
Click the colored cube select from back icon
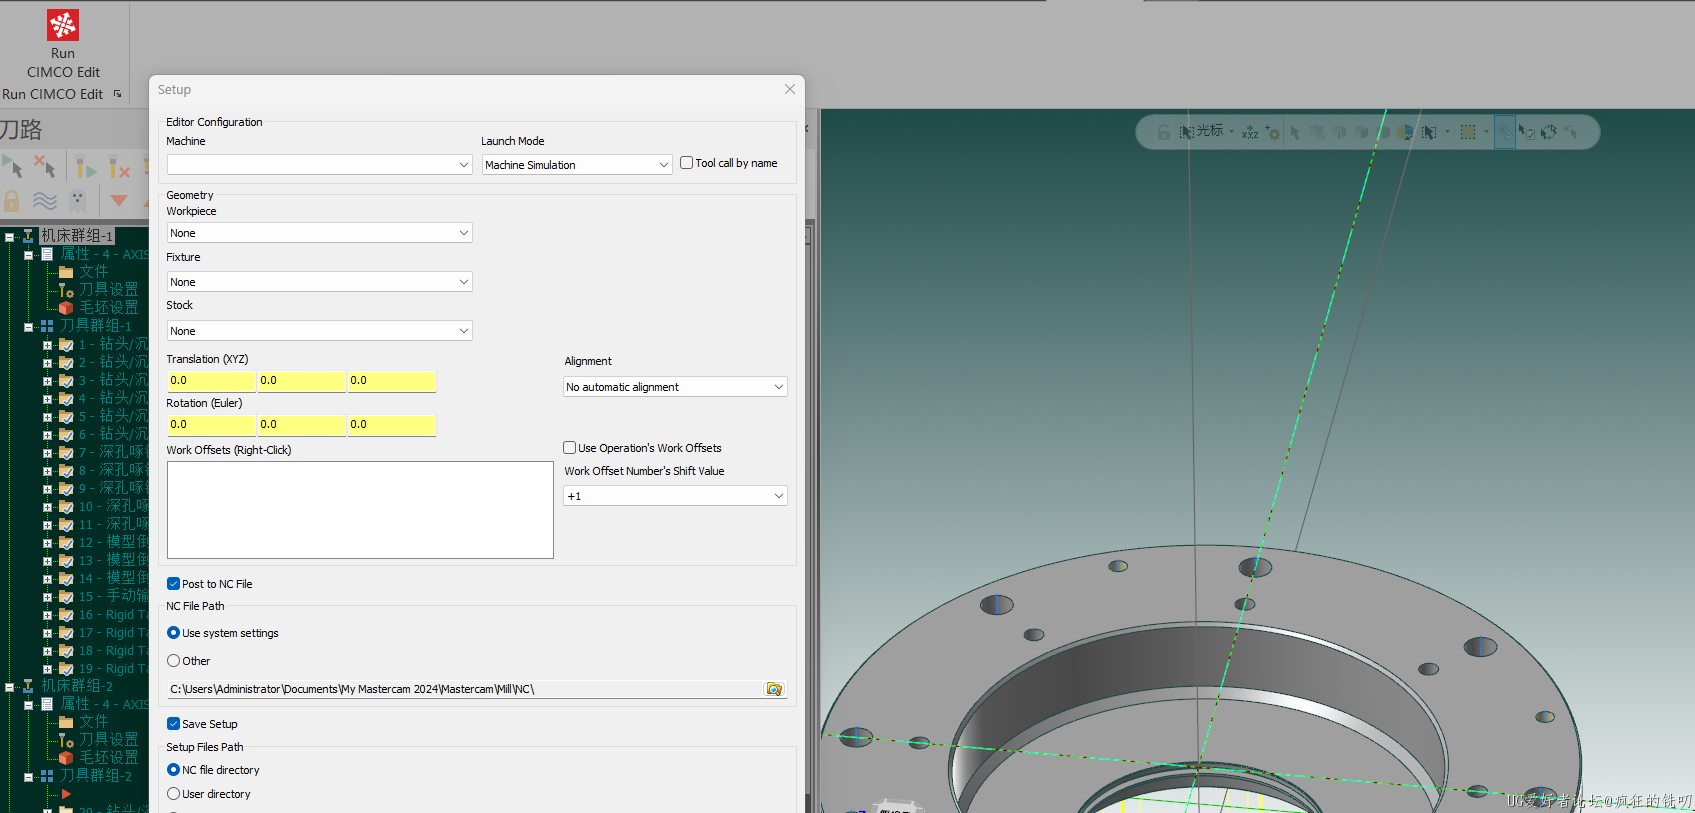click(1406, 132)
